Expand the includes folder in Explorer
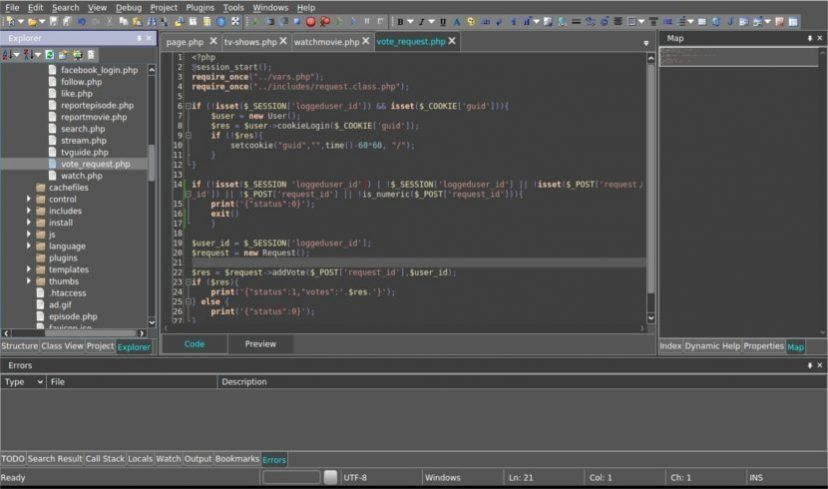 tap(29, 211)
